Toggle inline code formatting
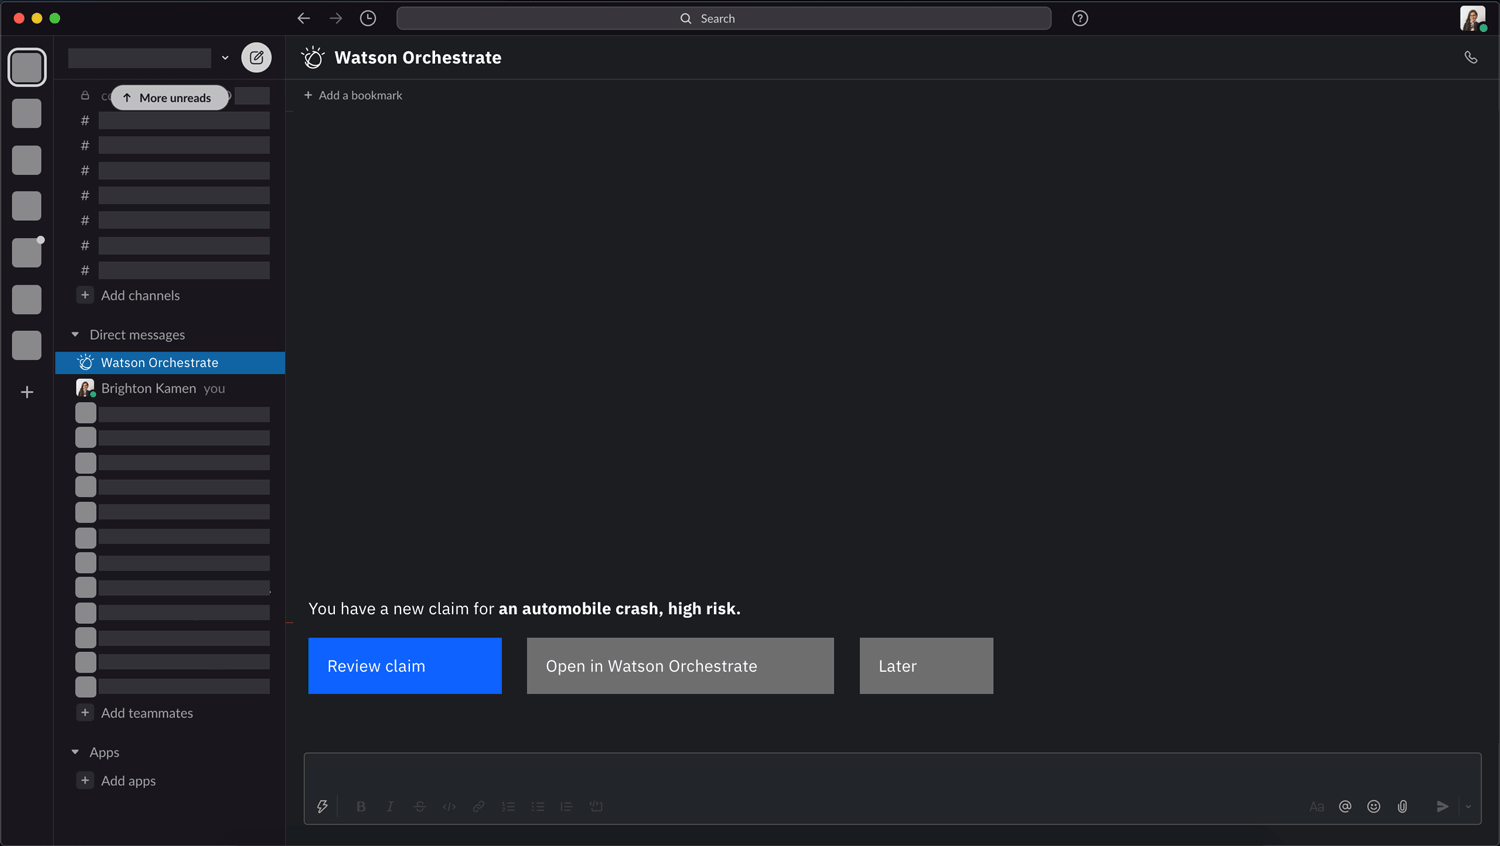Viewport: 1500px width, 846px height. pos(449,806)
